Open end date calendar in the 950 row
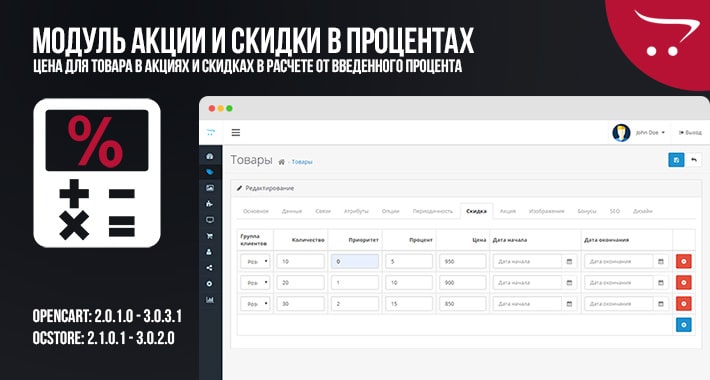710x380 pixels. click(x=661, y=261)
